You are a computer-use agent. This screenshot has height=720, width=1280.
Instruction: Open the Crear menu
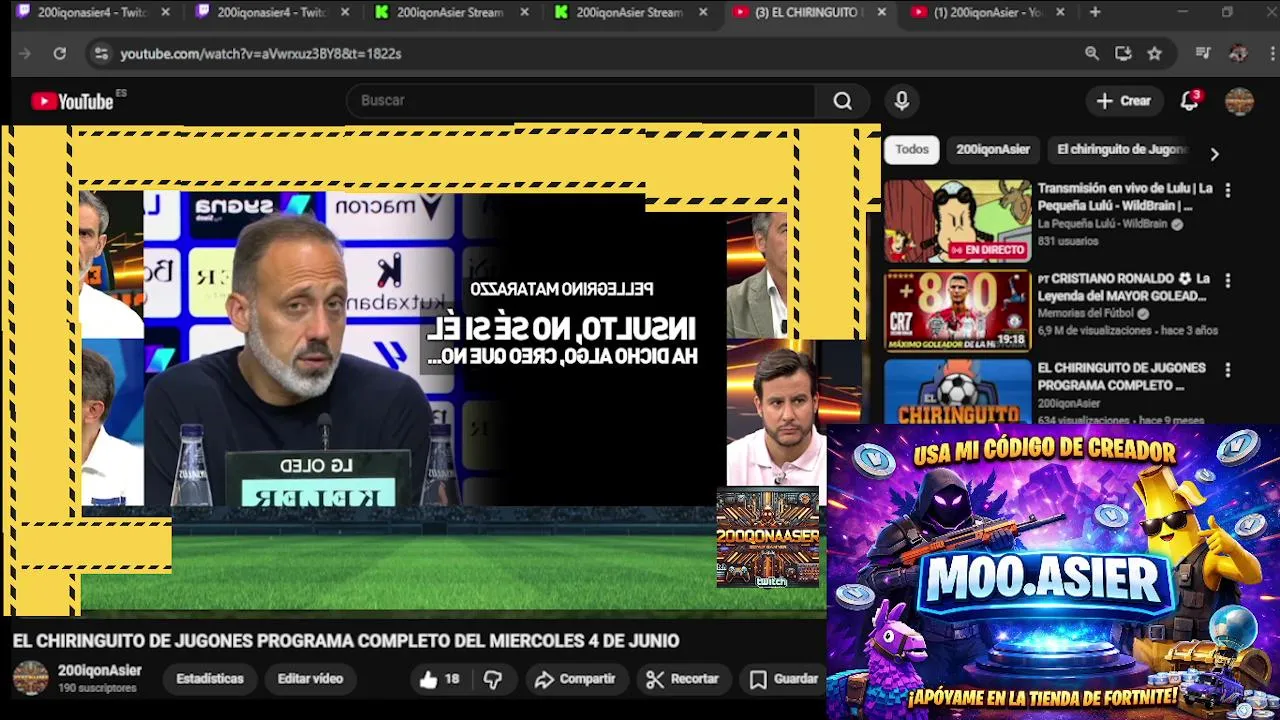1124,100
